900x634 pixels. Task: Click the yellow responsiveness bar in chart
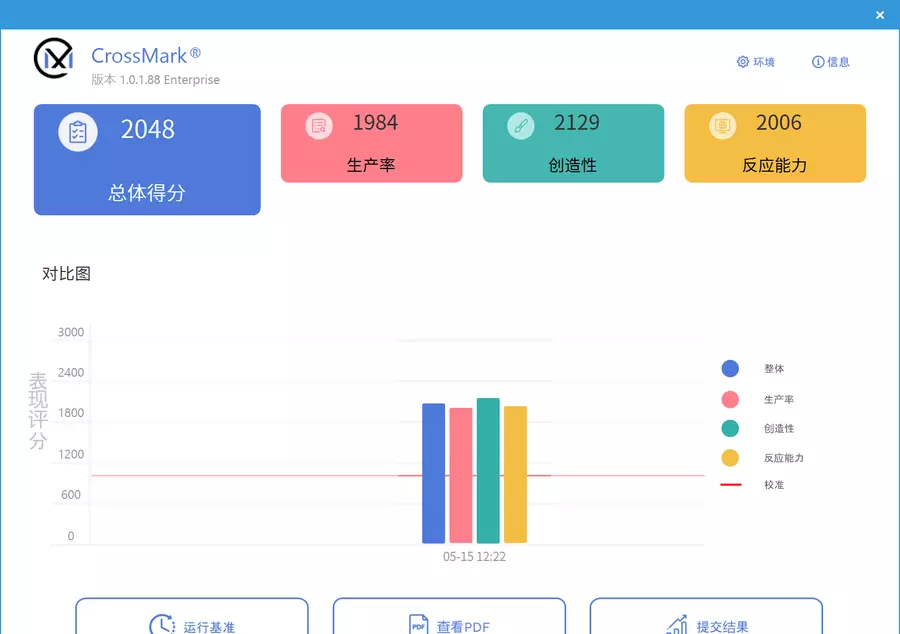pyautogui.click(x=515, y=474)
